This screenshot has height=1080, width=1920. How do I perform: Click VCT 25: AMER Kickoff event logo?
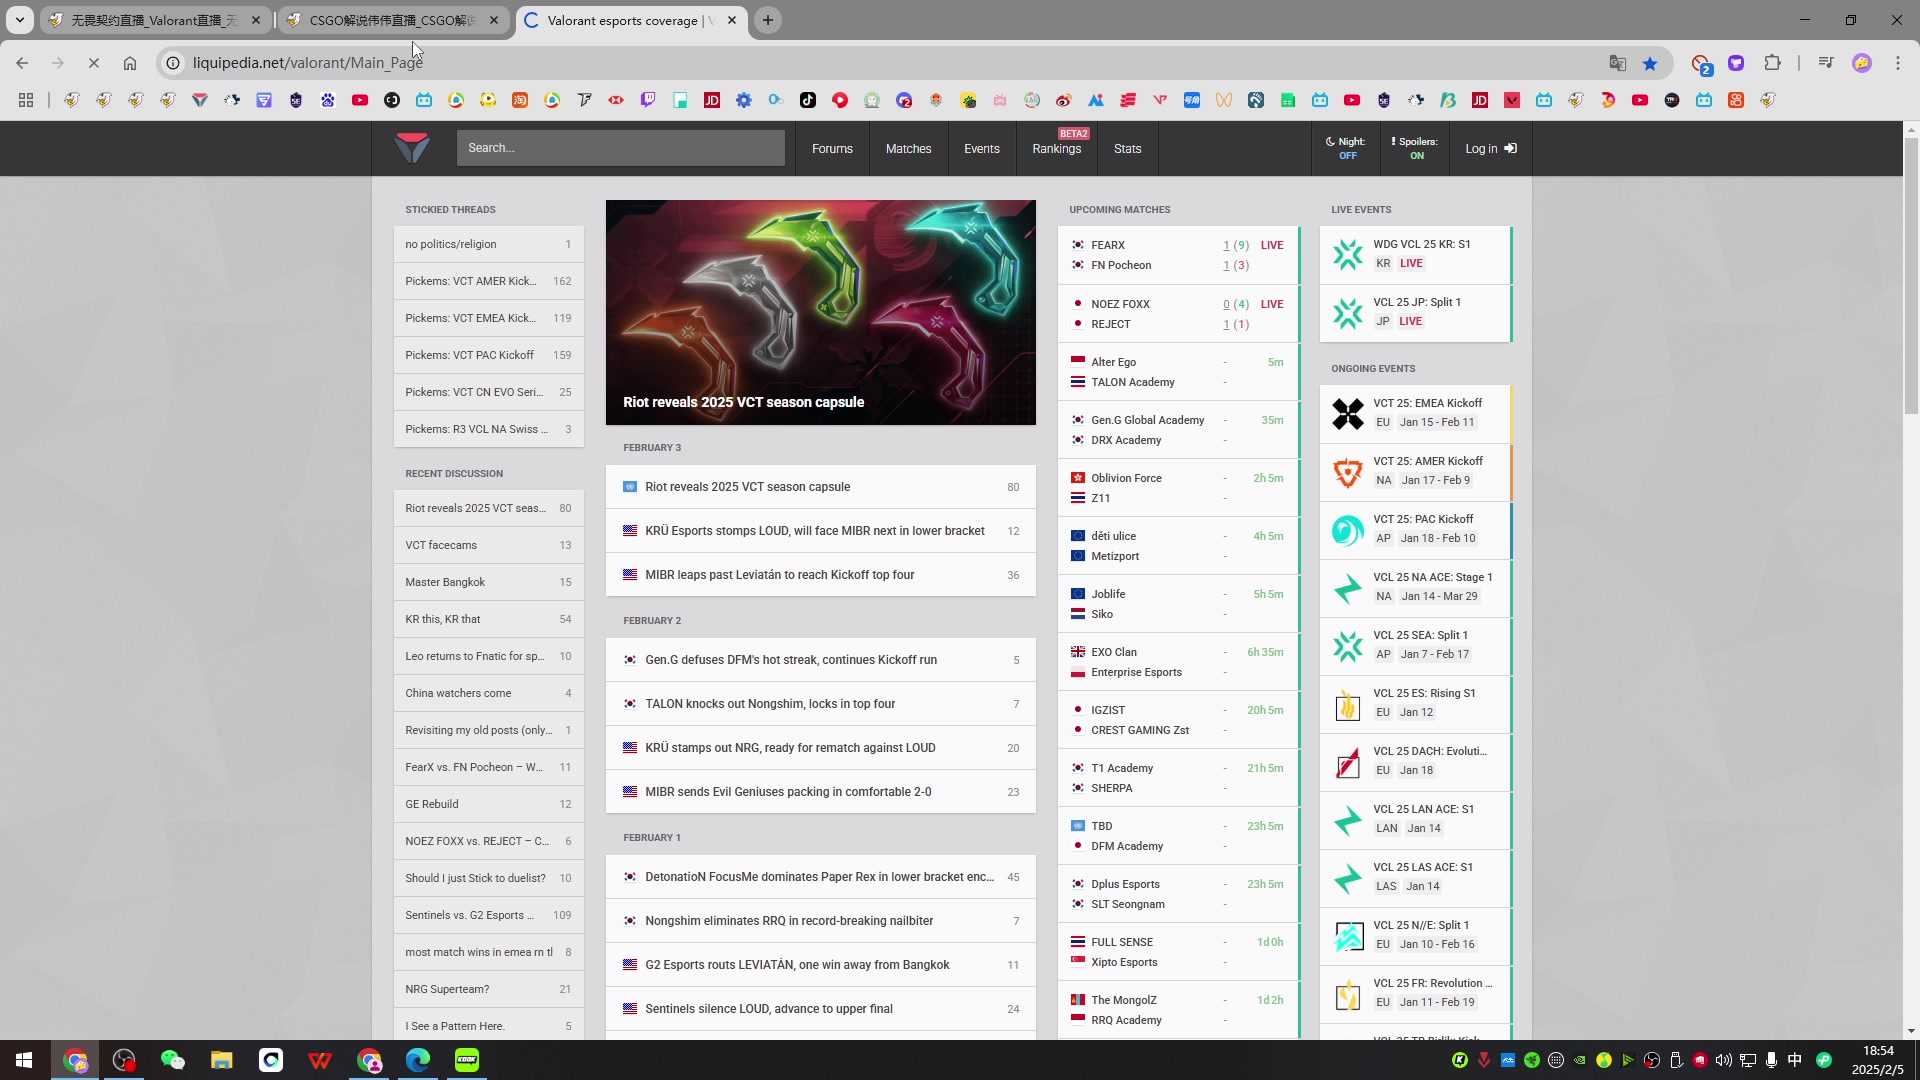[1347, 472]
